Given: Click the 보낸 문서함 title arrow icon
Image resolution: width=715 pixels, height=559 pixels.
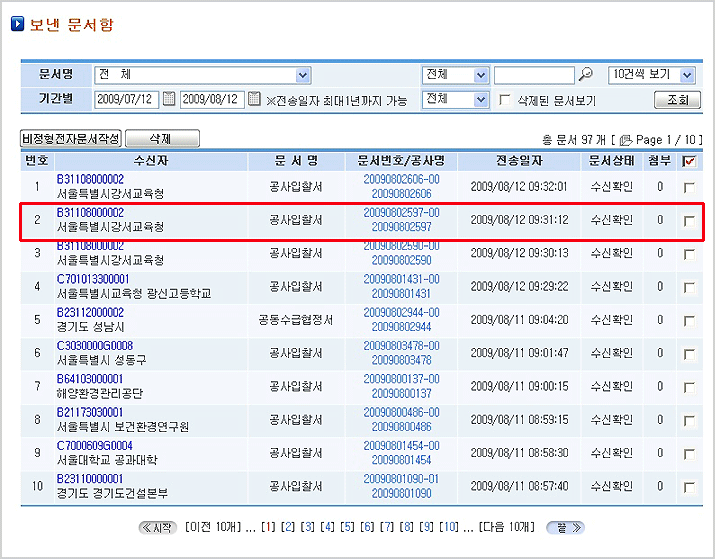Looking at the screenshot, I should click(17, 24).
